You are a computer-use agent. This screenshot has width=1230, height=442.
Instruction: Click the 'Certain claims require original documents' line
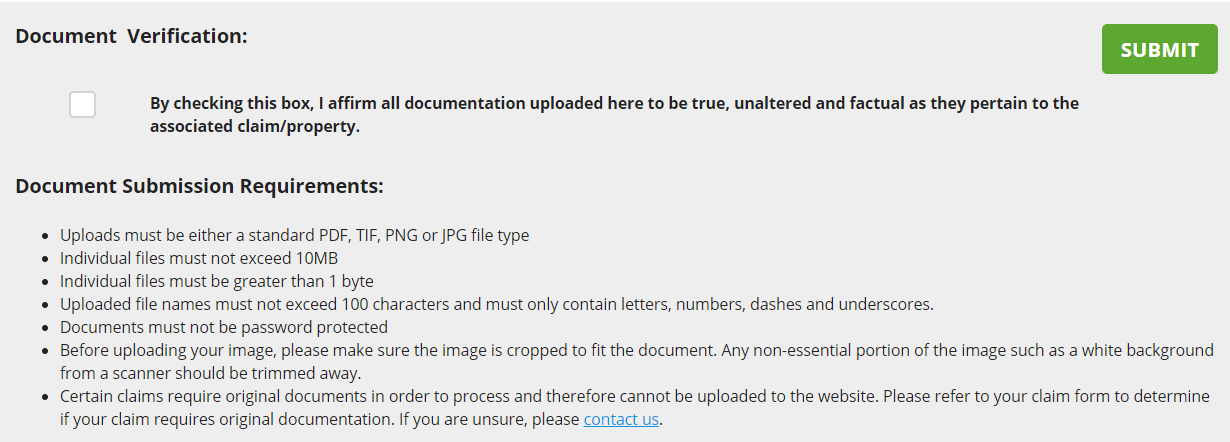pyautogui.click(x=636, y=396)
